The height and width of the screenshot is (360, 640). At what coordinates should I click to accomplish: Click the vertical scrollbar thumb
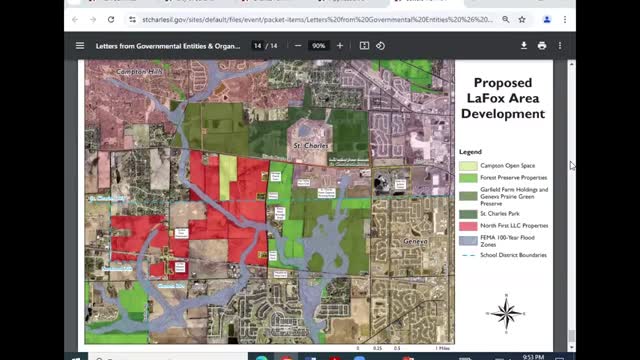(x=571, y=336)
